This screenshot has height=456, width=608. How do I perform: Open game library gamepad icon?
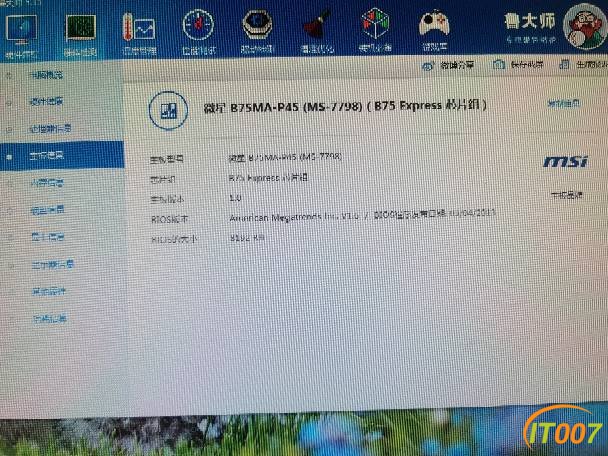[x=434, y=25]
